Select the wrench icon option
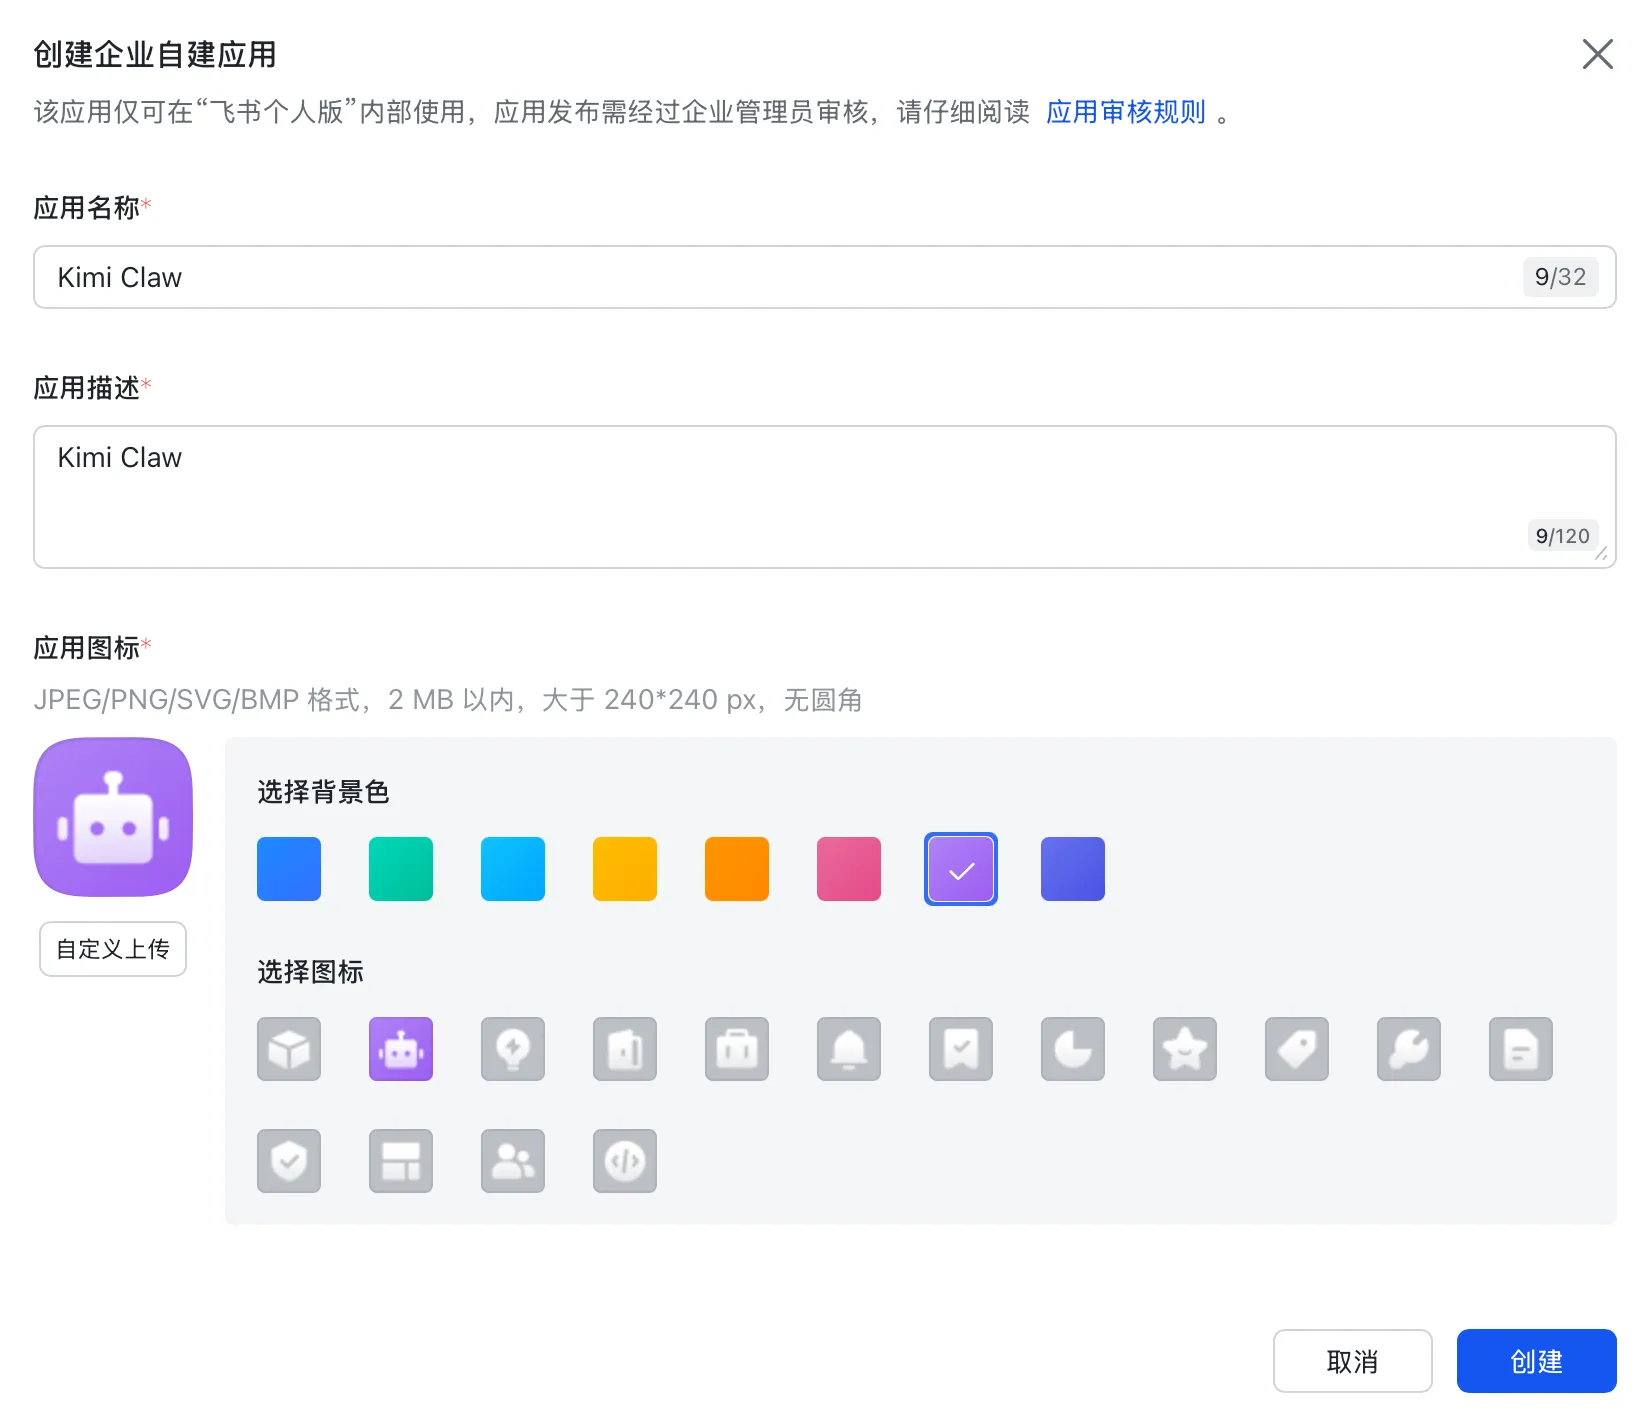Screen dimensions: 1648x1426 point(1409,1049)
